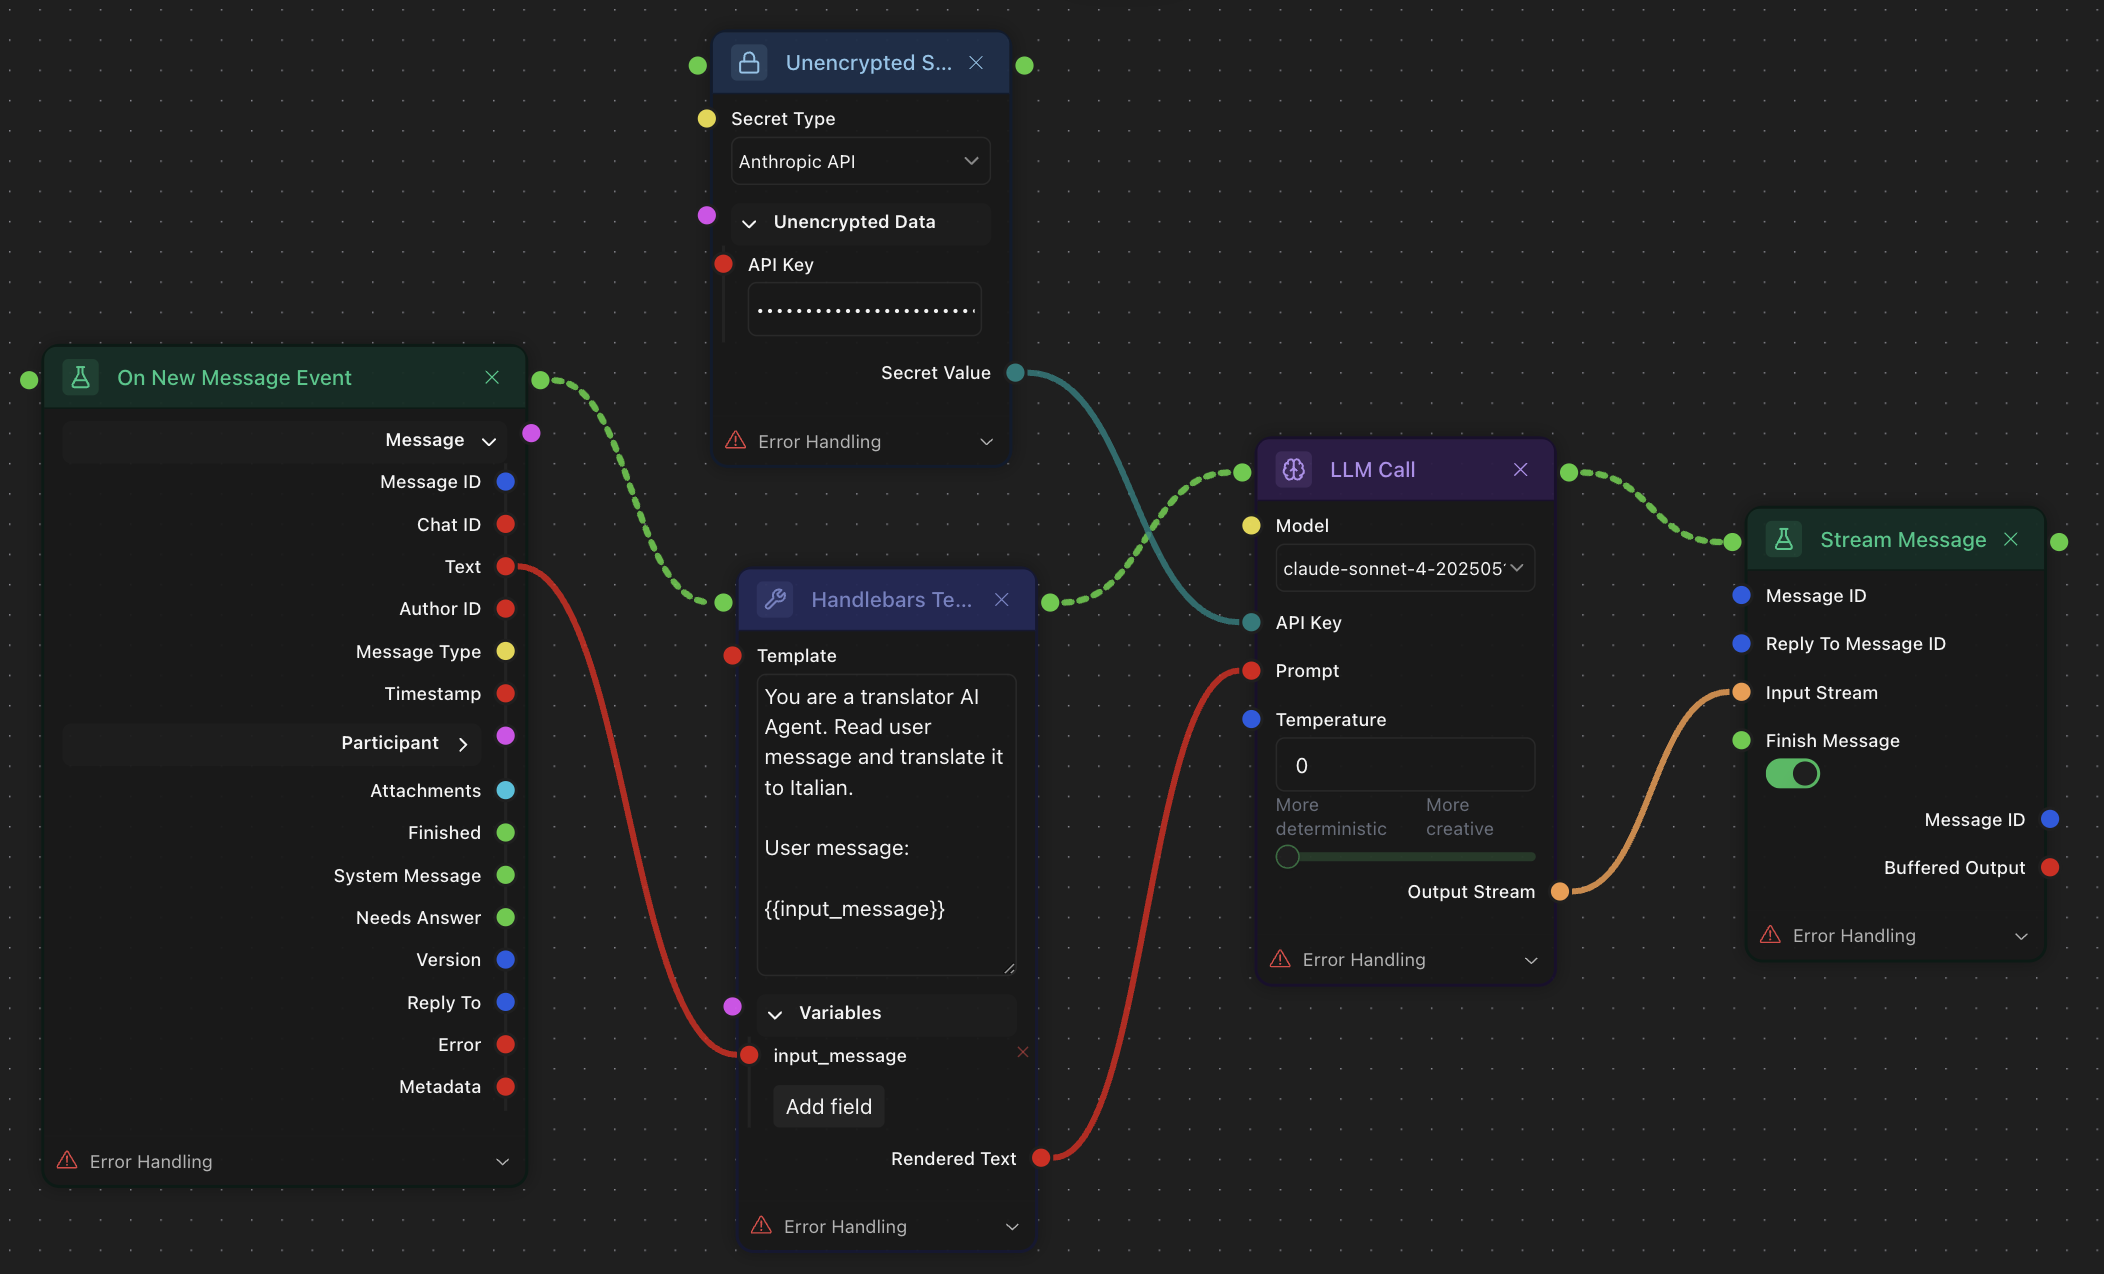Viewport: 2104px width, 1274px height.
Task: Expand Error Handling on On New Message Event
Action: point(502,1161)
